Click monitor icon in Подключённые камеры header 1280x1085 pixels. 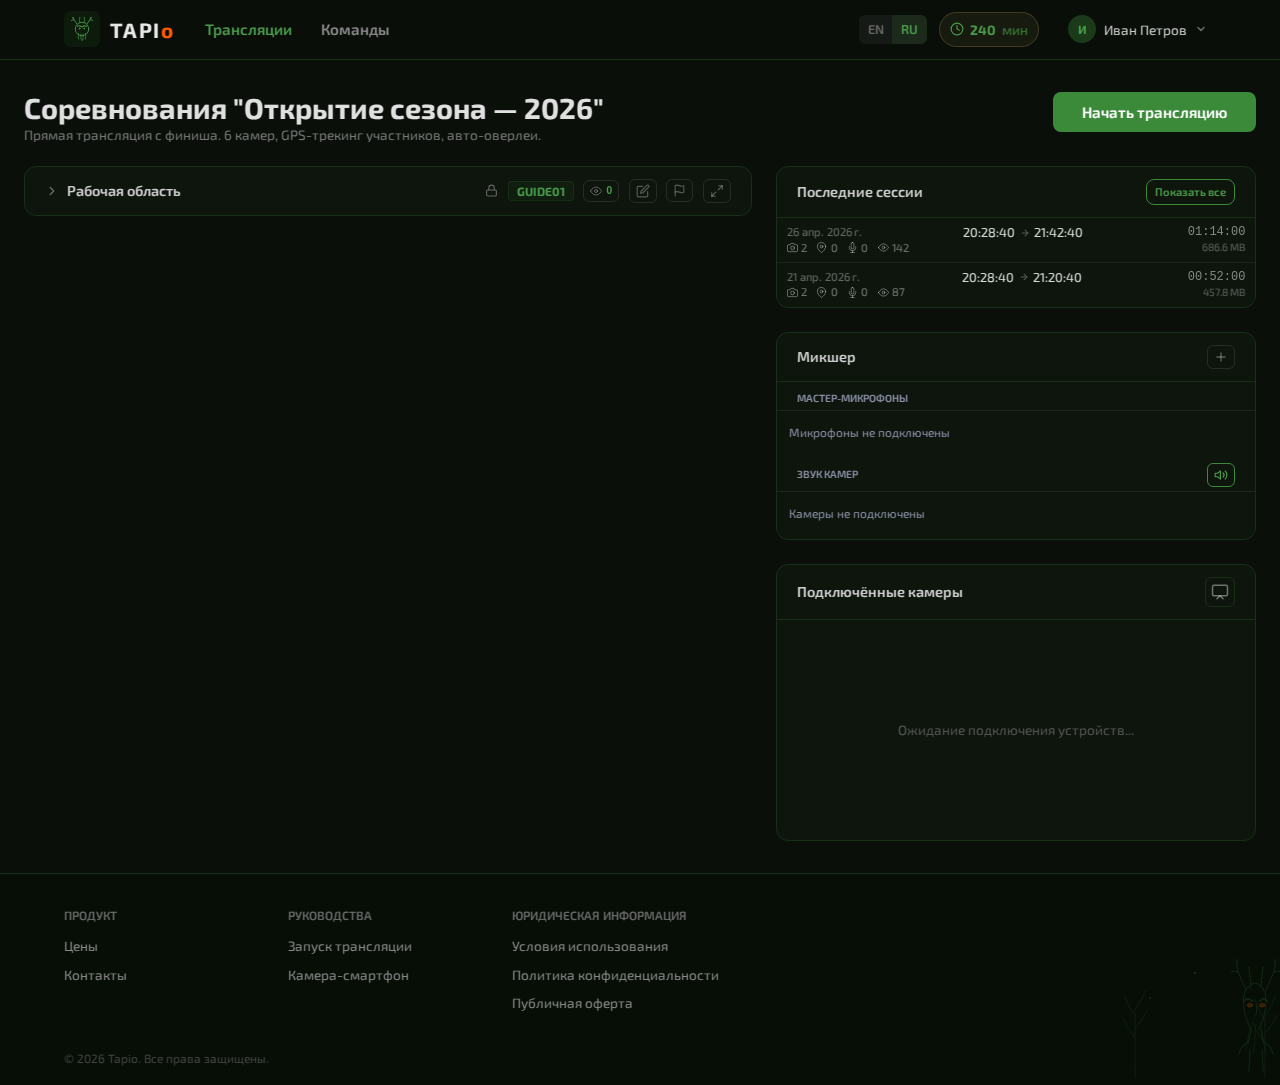[1220, 592]
